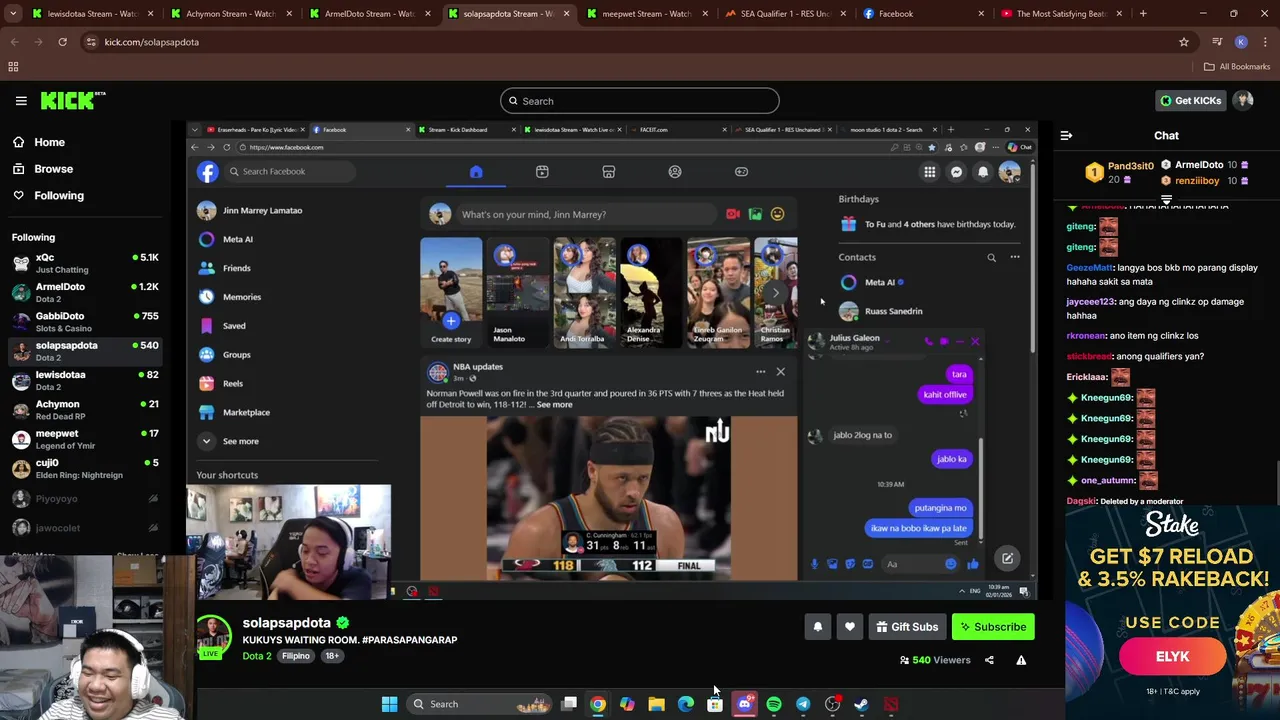Open ArmelDoto channel in Following list
The image size is (1280, 720).
point(85,292)
